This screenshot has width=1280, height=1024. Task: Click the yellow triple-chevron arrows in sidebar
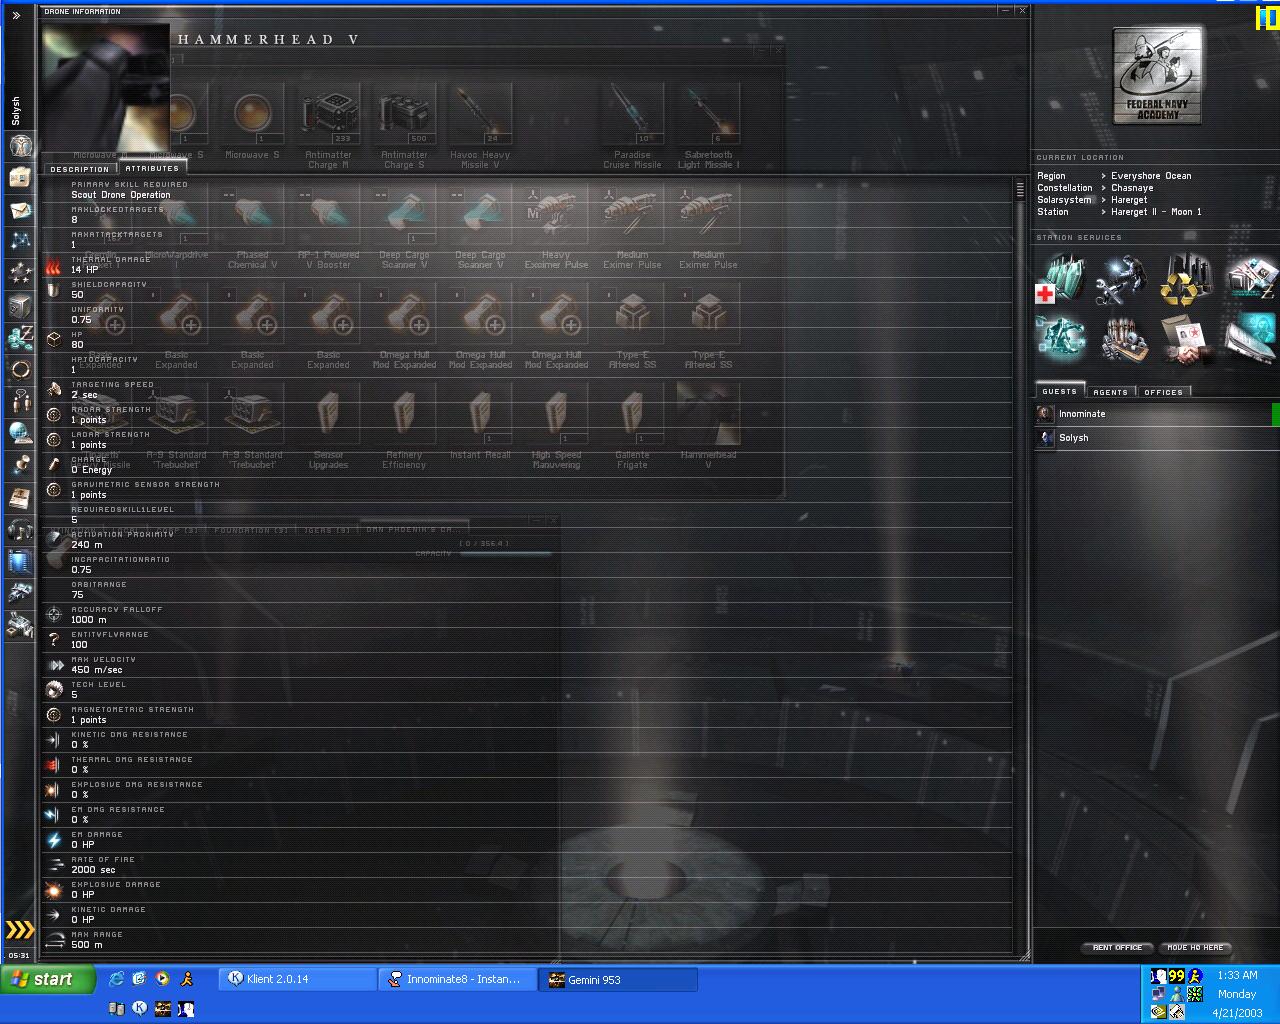[x=19, y=930]
